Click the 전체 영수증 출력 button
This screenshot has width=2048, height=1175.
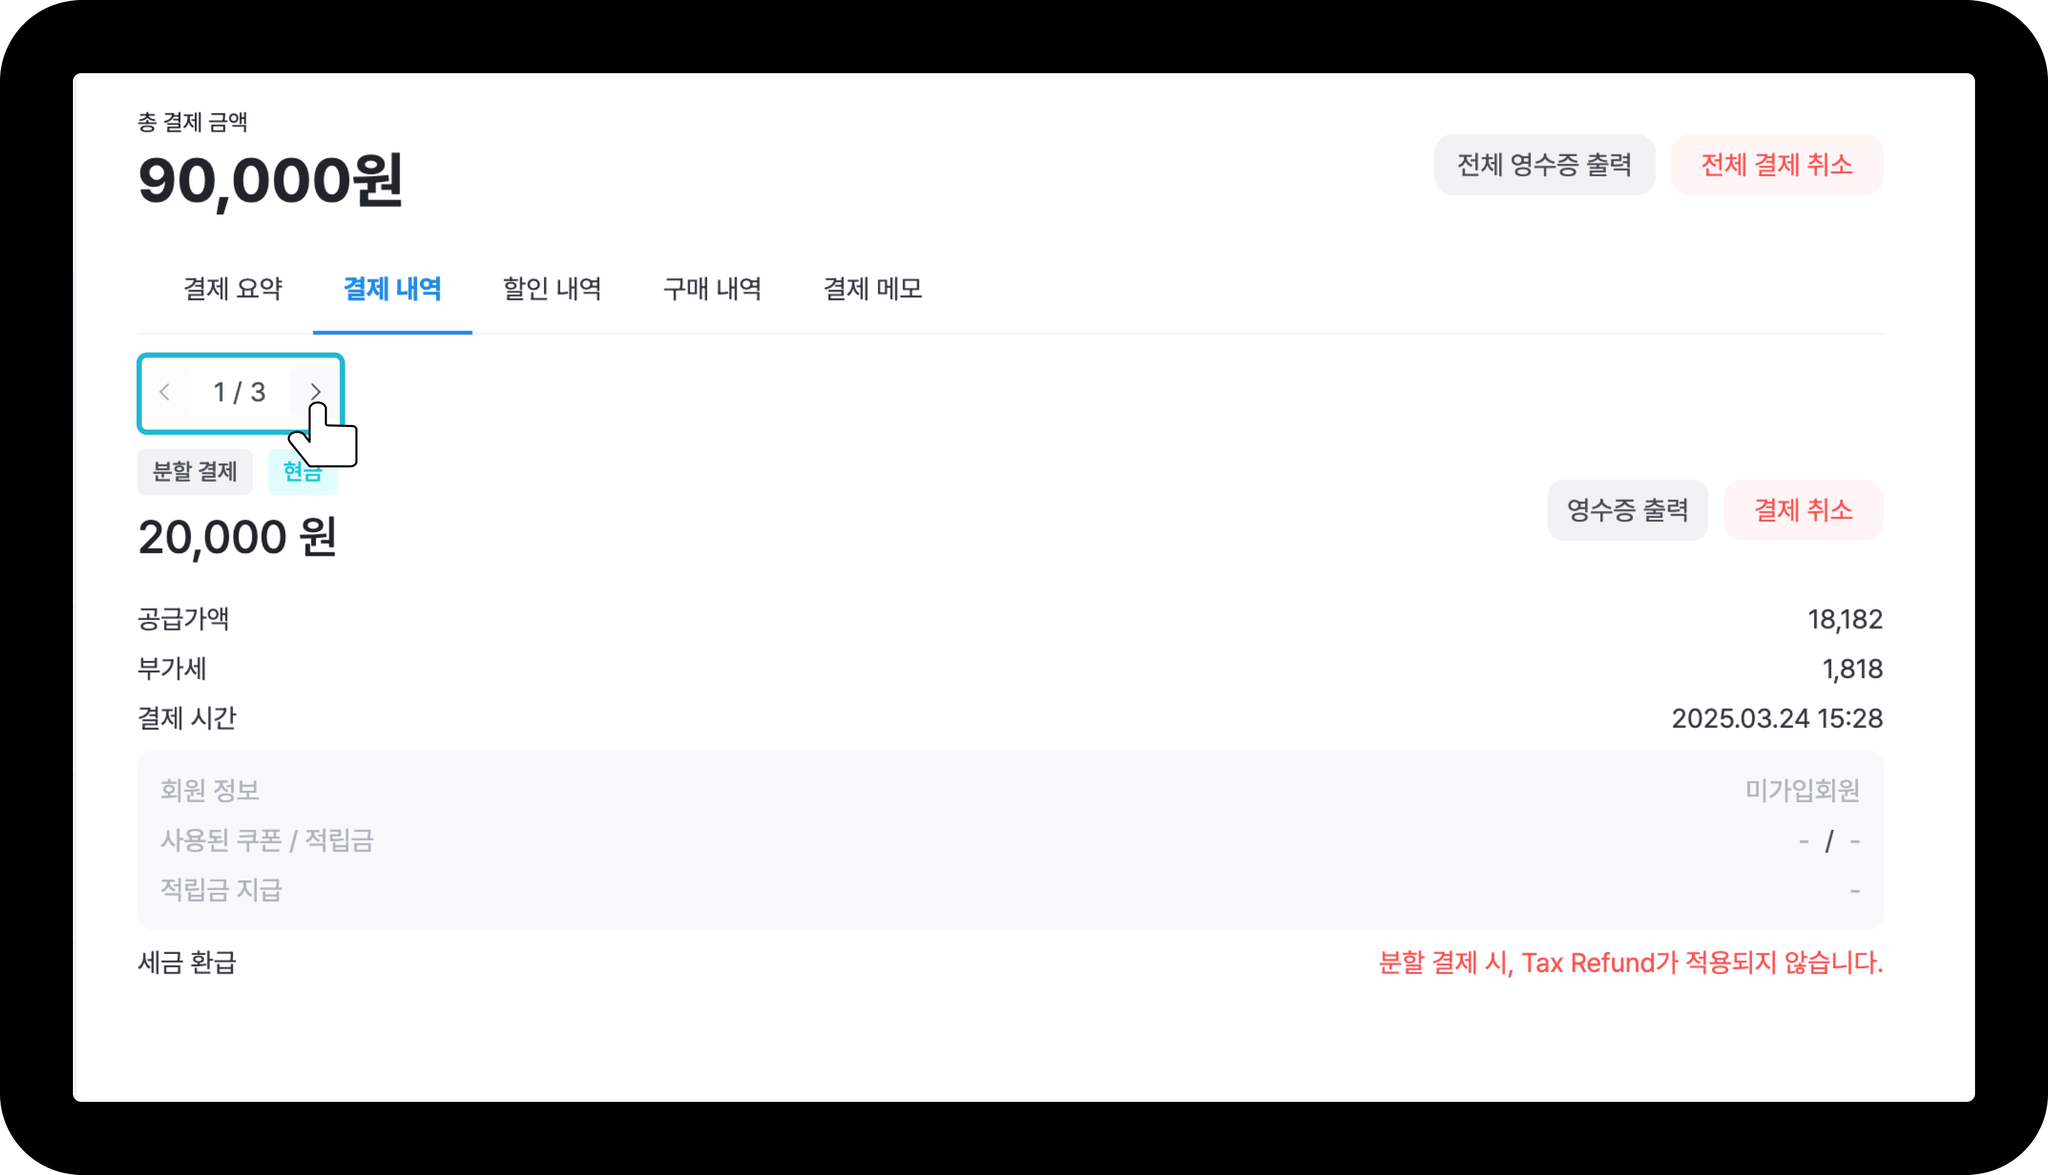pyautogui.click(x=1544, y=165)
